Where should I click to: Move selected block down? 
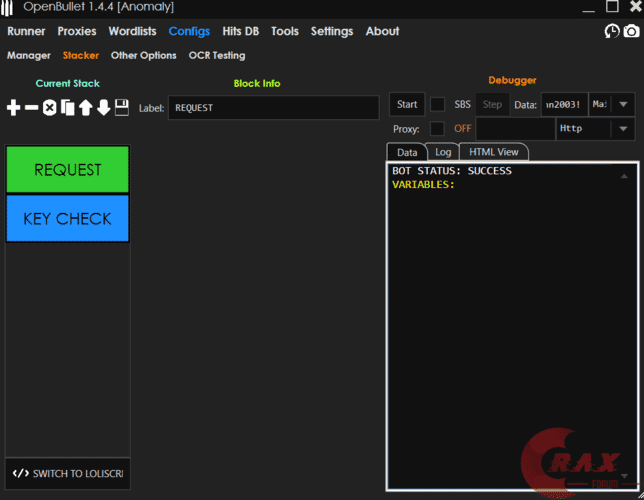104,108
